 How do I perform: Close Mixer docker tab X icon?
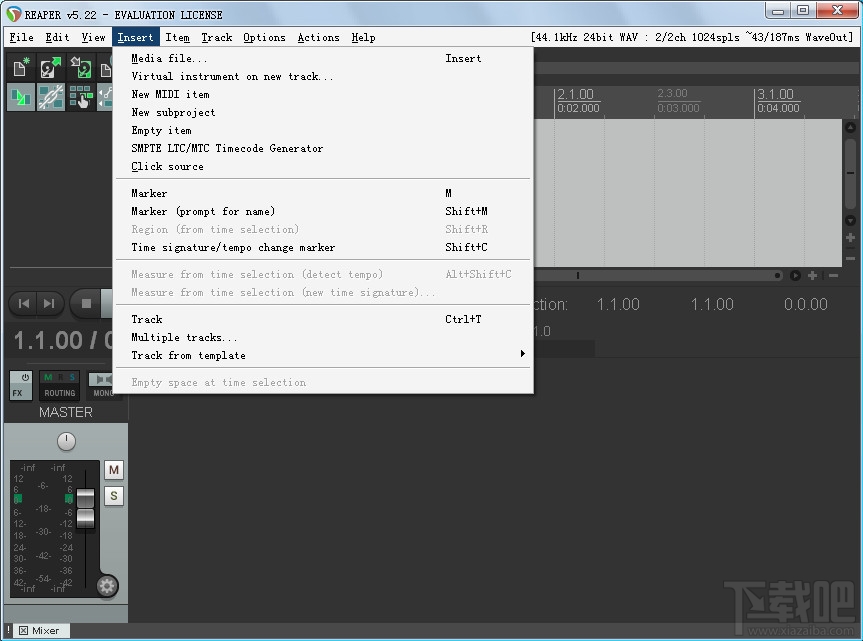click(x=23, y=631)
